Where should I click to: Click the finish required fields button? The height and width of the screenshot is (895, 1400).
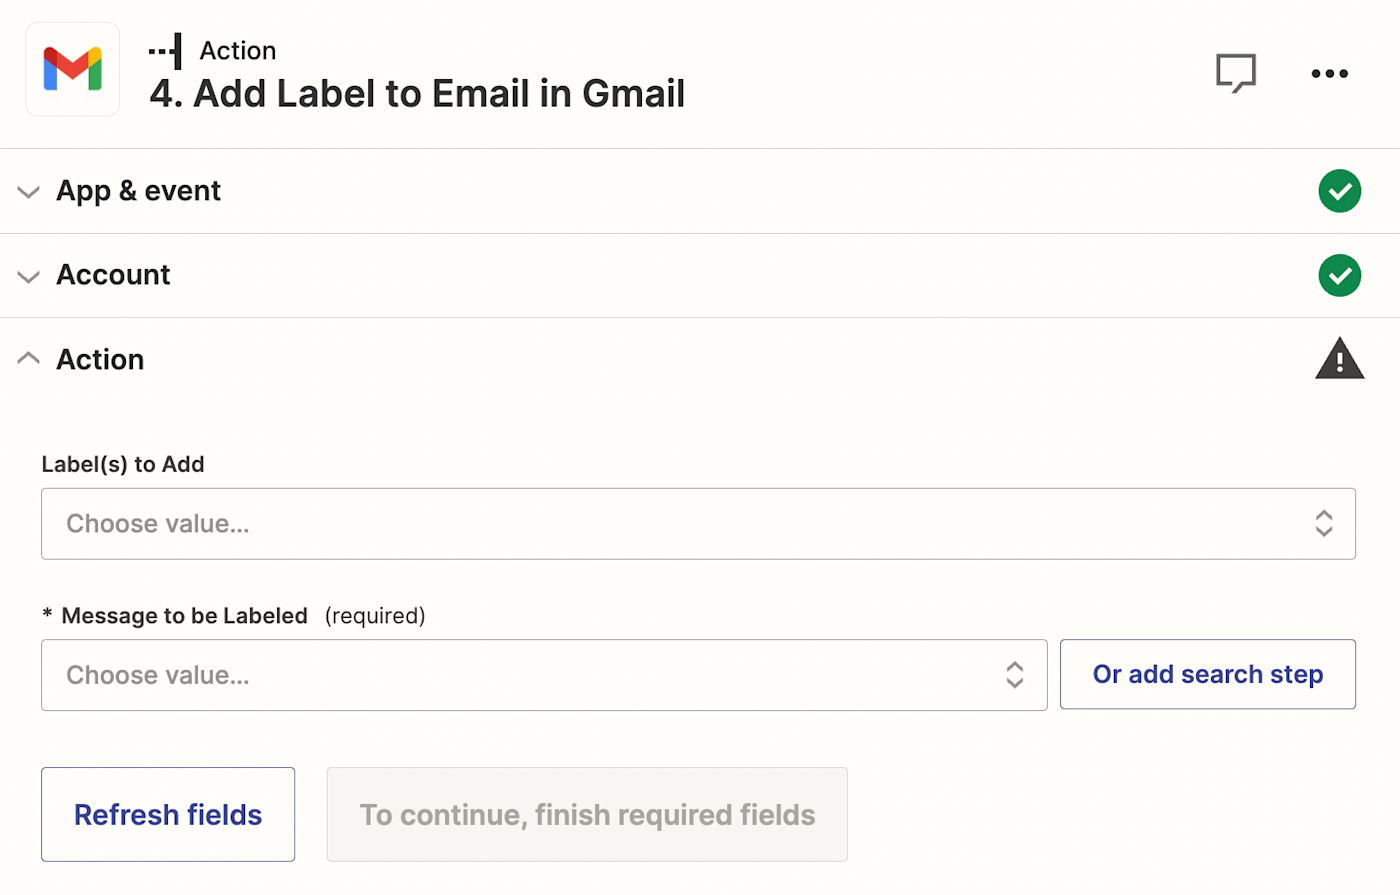(x=587, y=814)
